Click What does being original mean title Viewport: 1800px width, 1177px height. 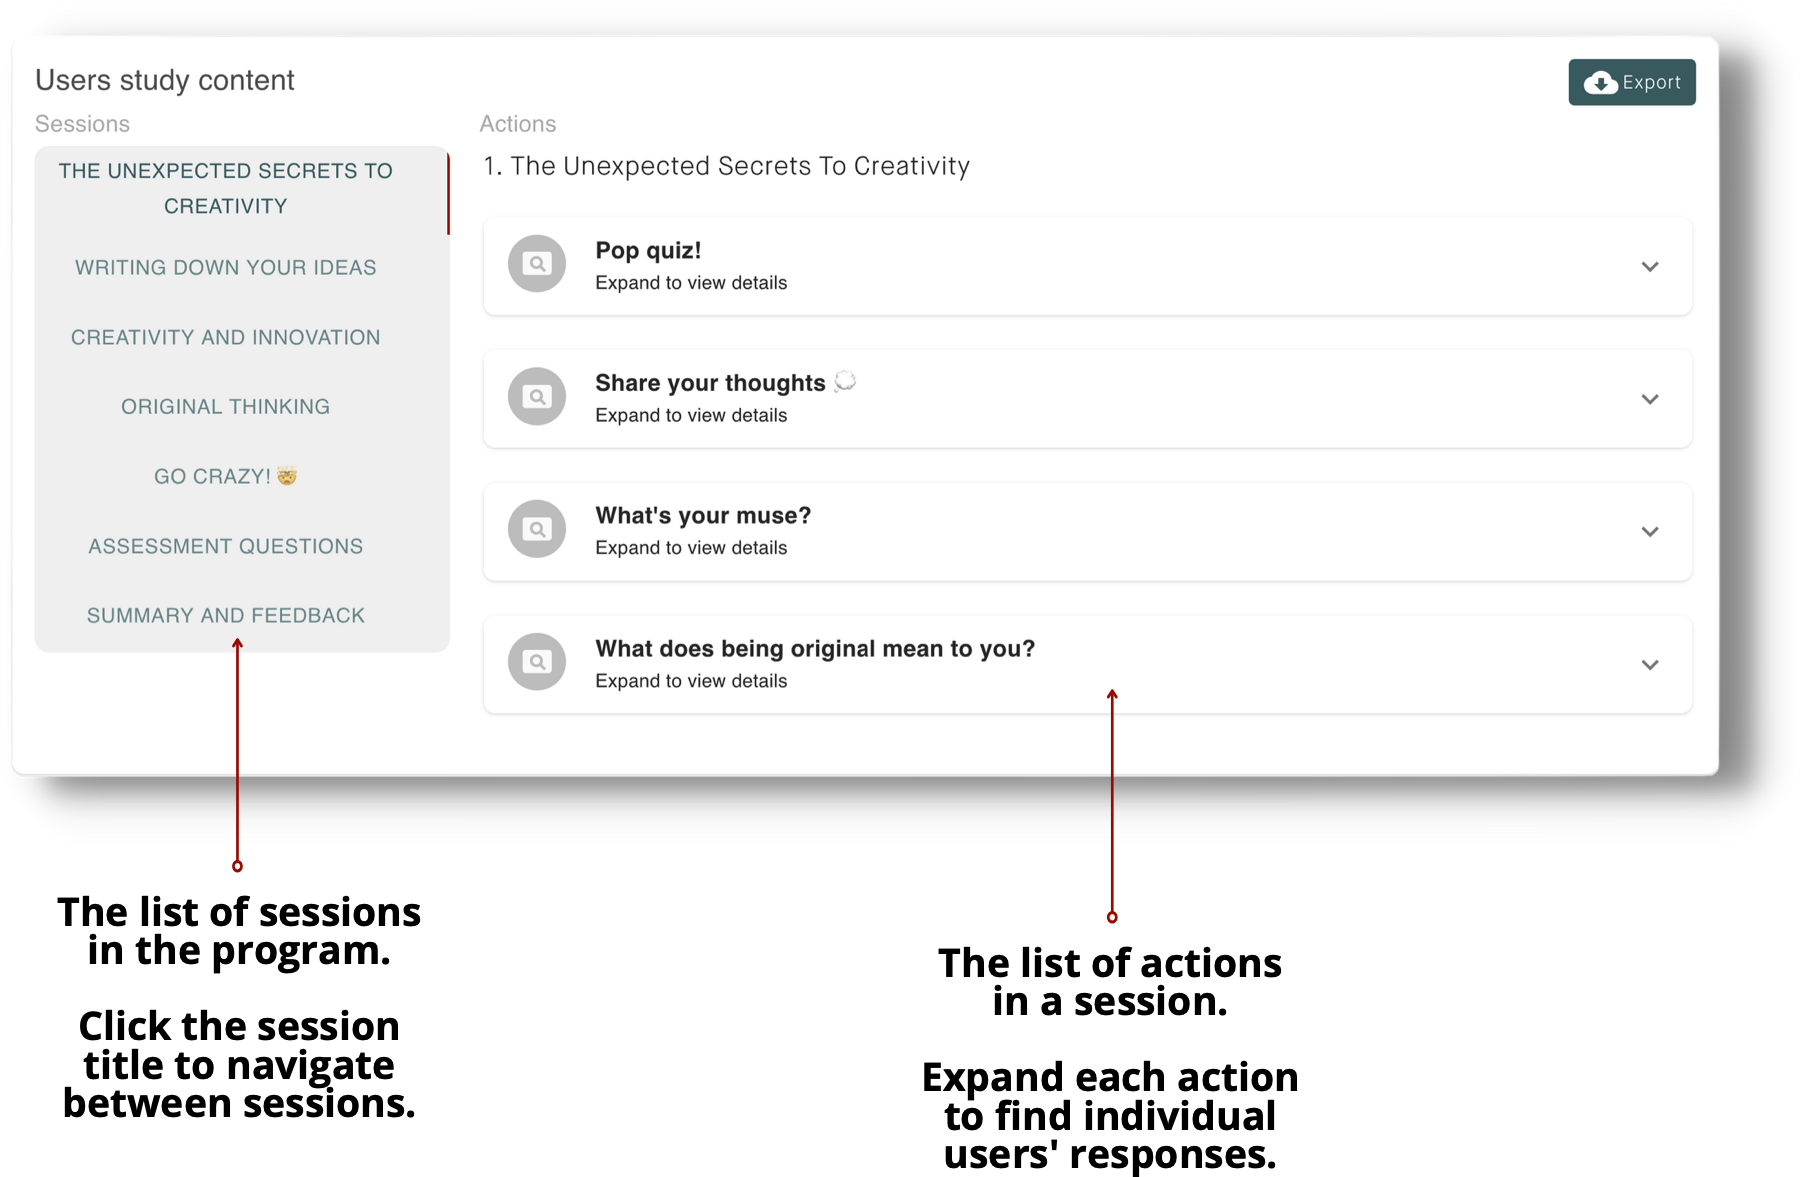pos(815,649)
